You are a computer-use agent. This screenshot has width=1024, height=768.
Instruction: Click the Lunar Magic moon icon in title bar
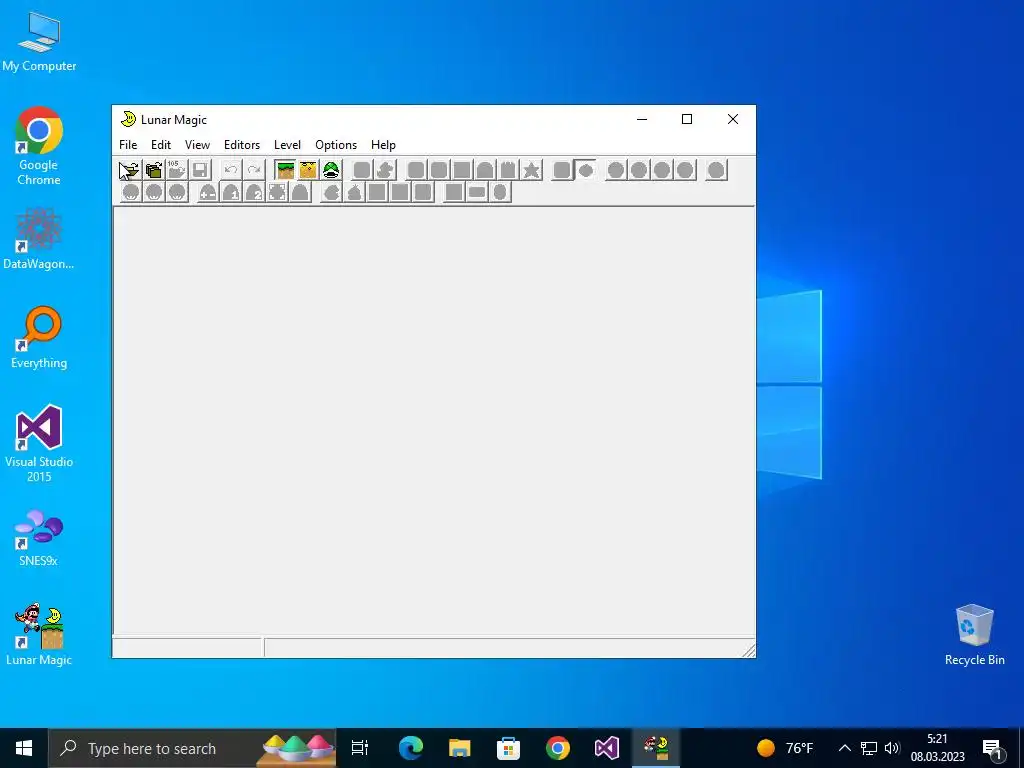pyautogui.click(x=129, y=119)
